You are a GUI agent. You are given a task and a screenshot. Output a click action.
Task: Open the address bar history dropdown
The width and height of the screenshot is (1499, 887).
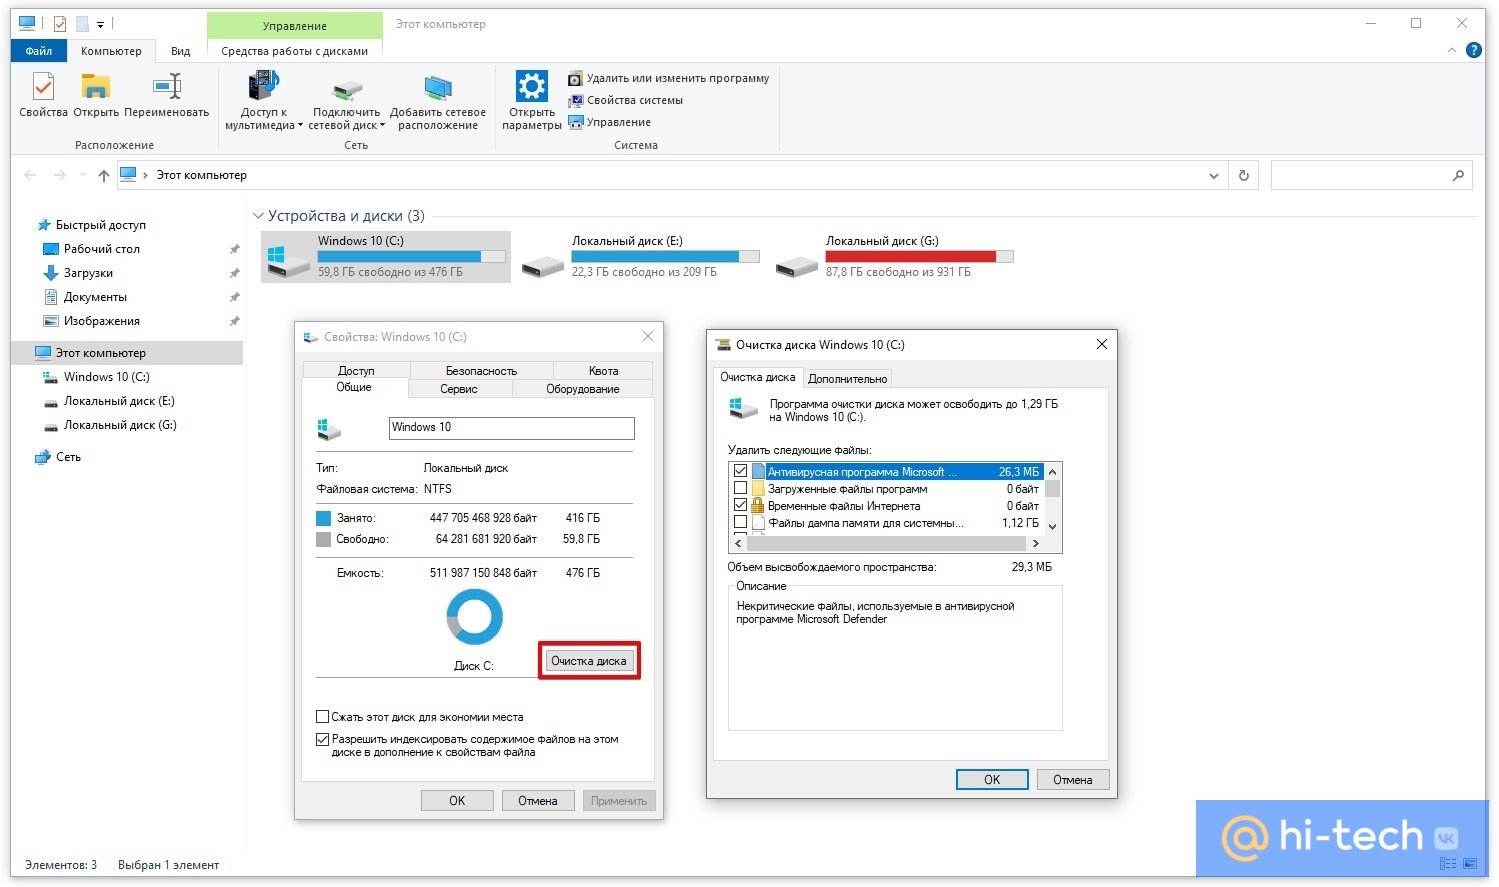[1213, 175]
